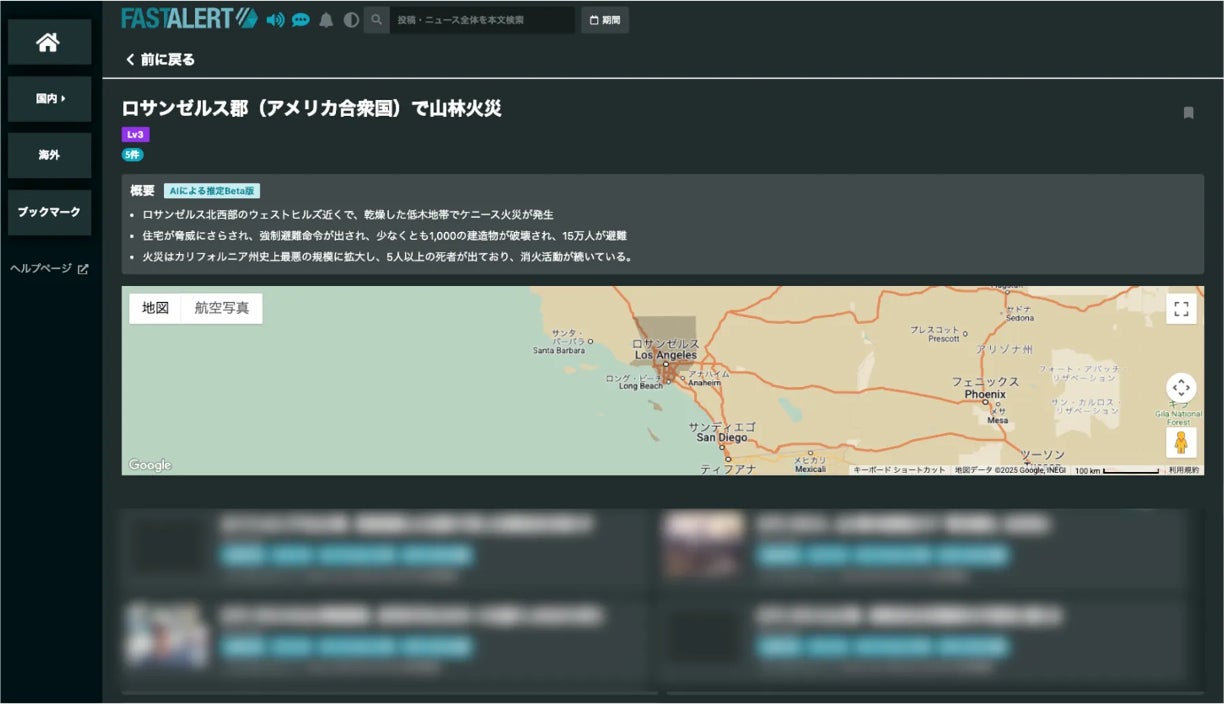Switch the map to 航空写真 view

pyautogui.click(x=221, y=308)
